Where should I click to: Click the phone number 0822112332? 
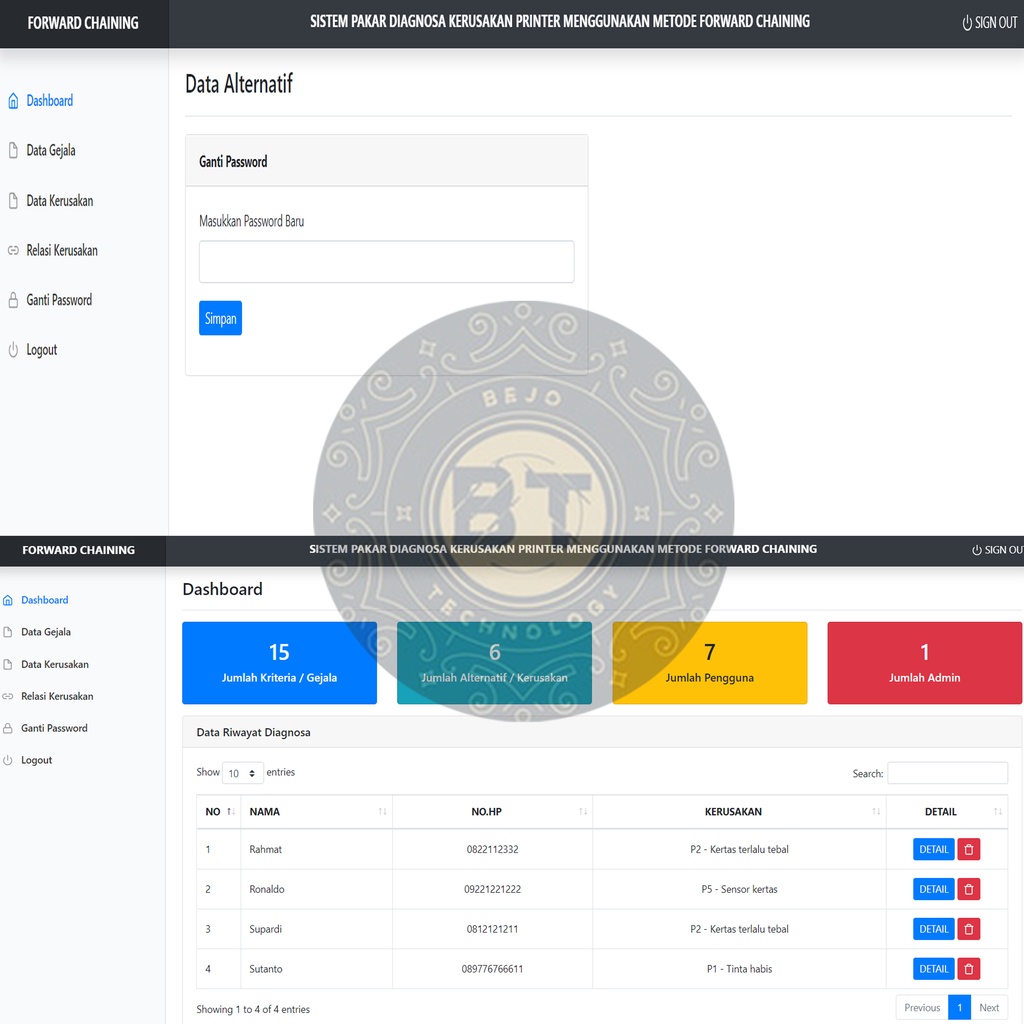click(x=492, y=850)
